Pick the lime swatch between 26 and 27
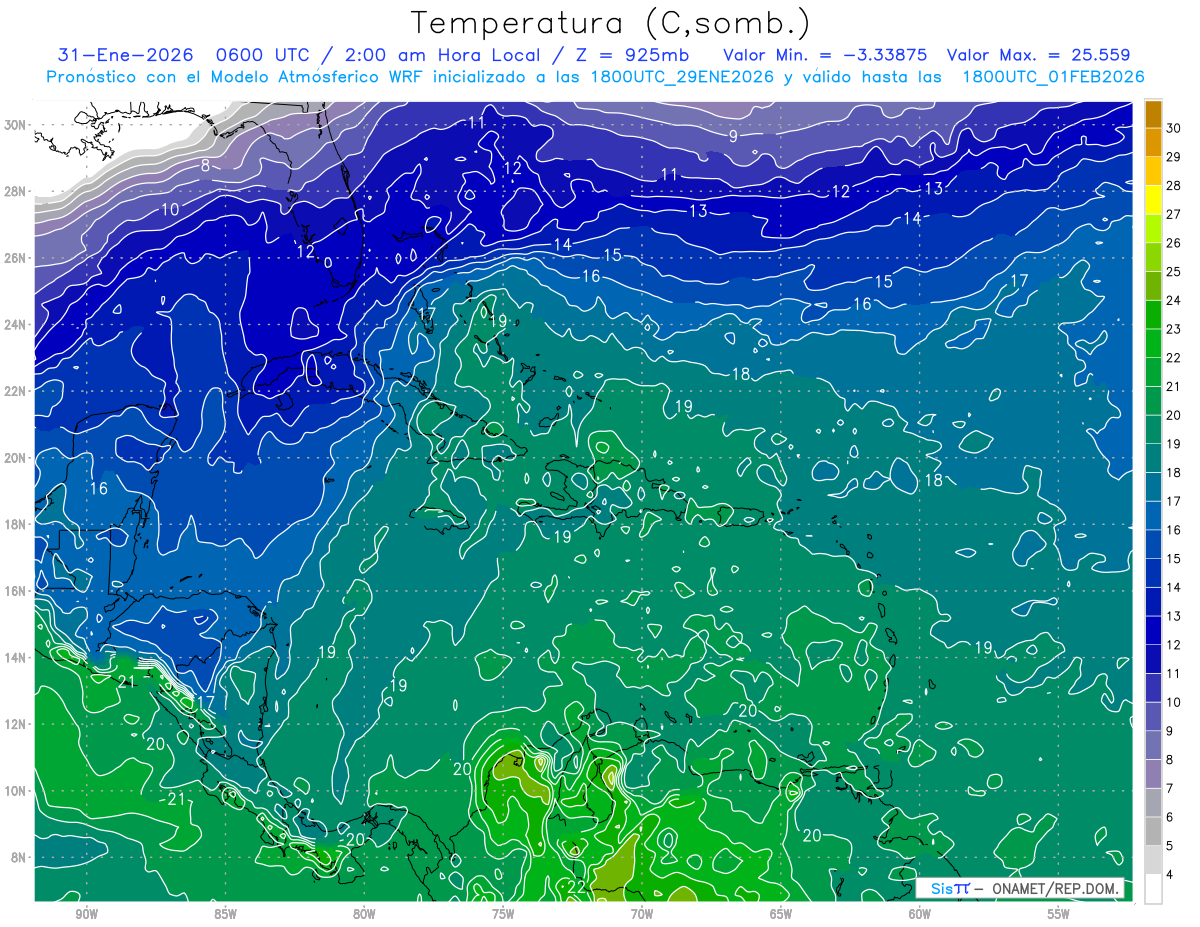 tap(1153, 229)
